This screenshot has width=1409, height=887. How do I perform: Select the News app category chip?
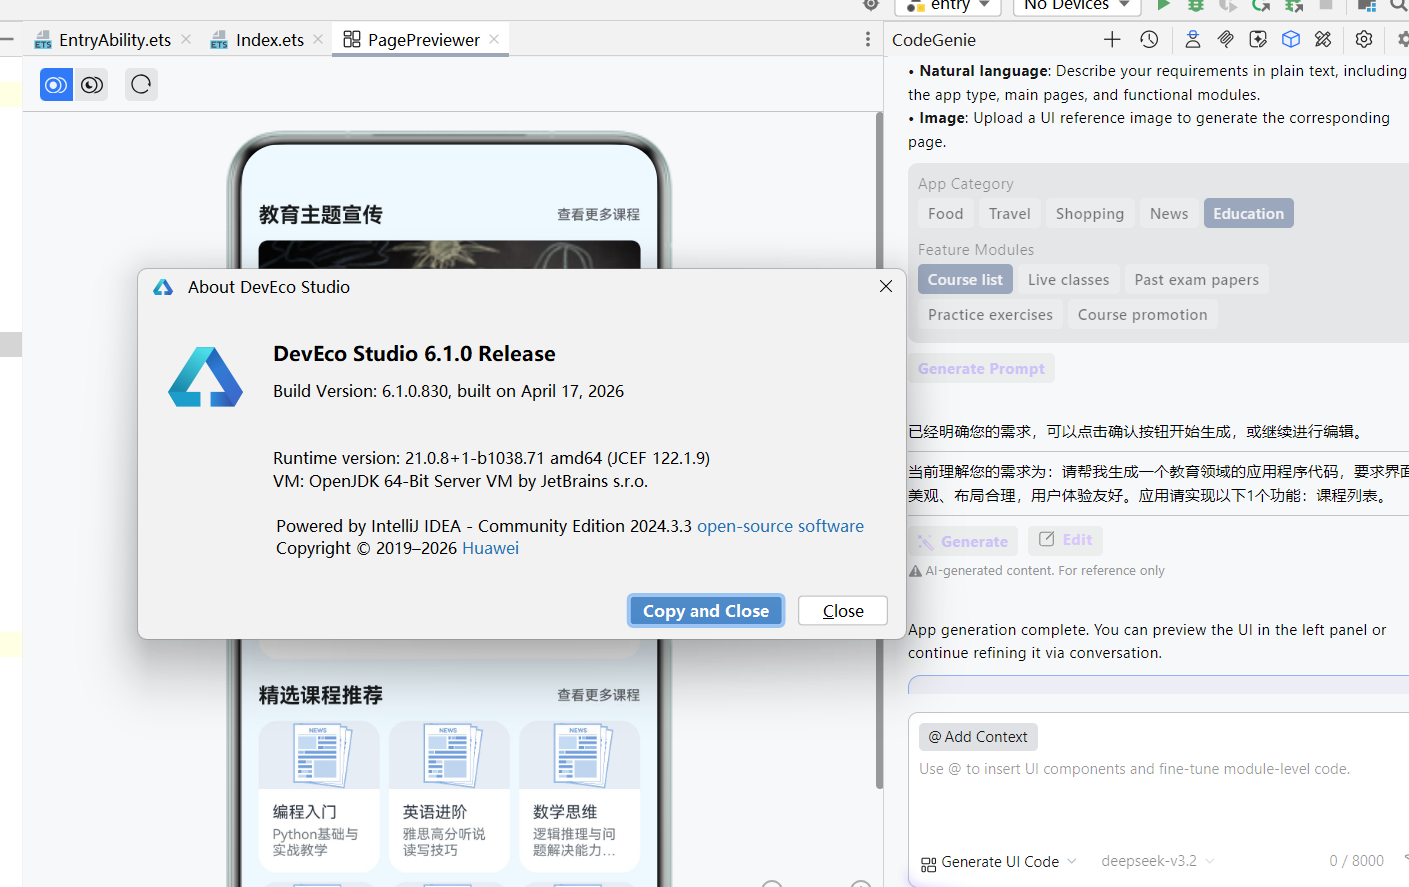coord(1169,214)
